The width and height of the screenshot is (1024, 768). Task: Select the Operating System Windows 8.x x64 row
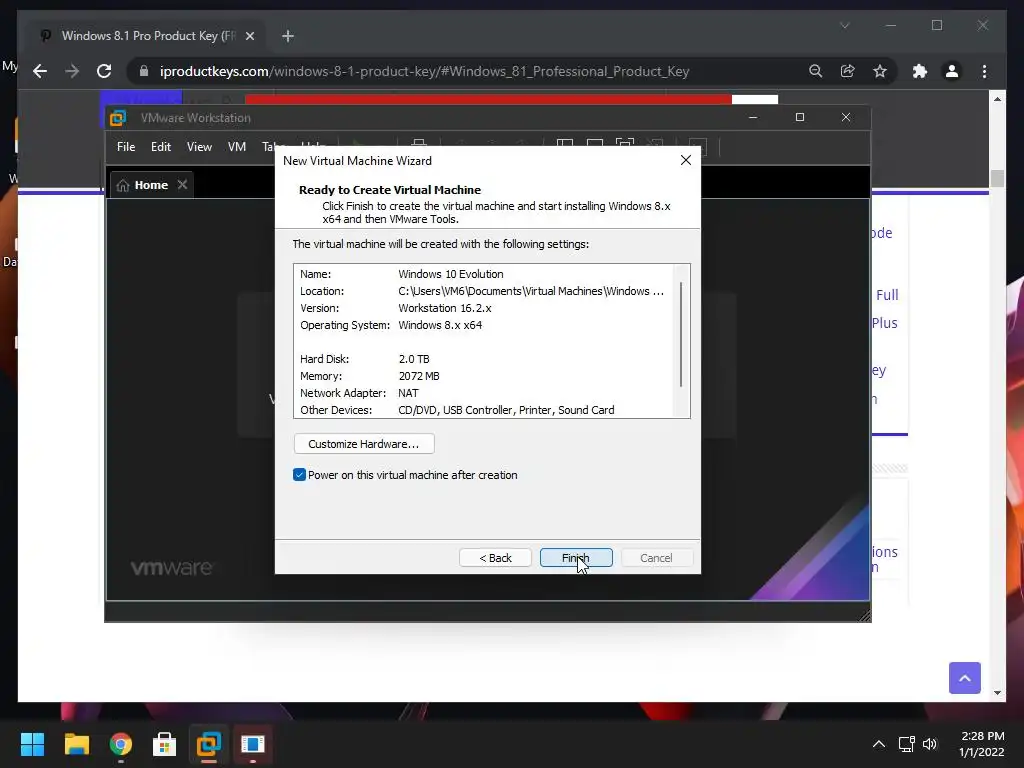(483, 325)
